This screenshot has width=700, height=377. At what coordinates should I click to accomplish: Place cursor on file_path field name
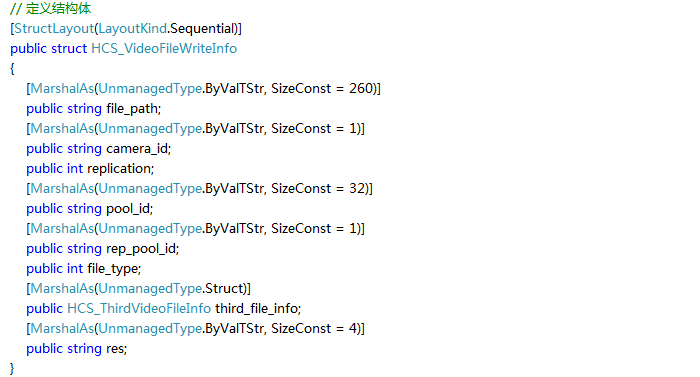tap(132, 109)
